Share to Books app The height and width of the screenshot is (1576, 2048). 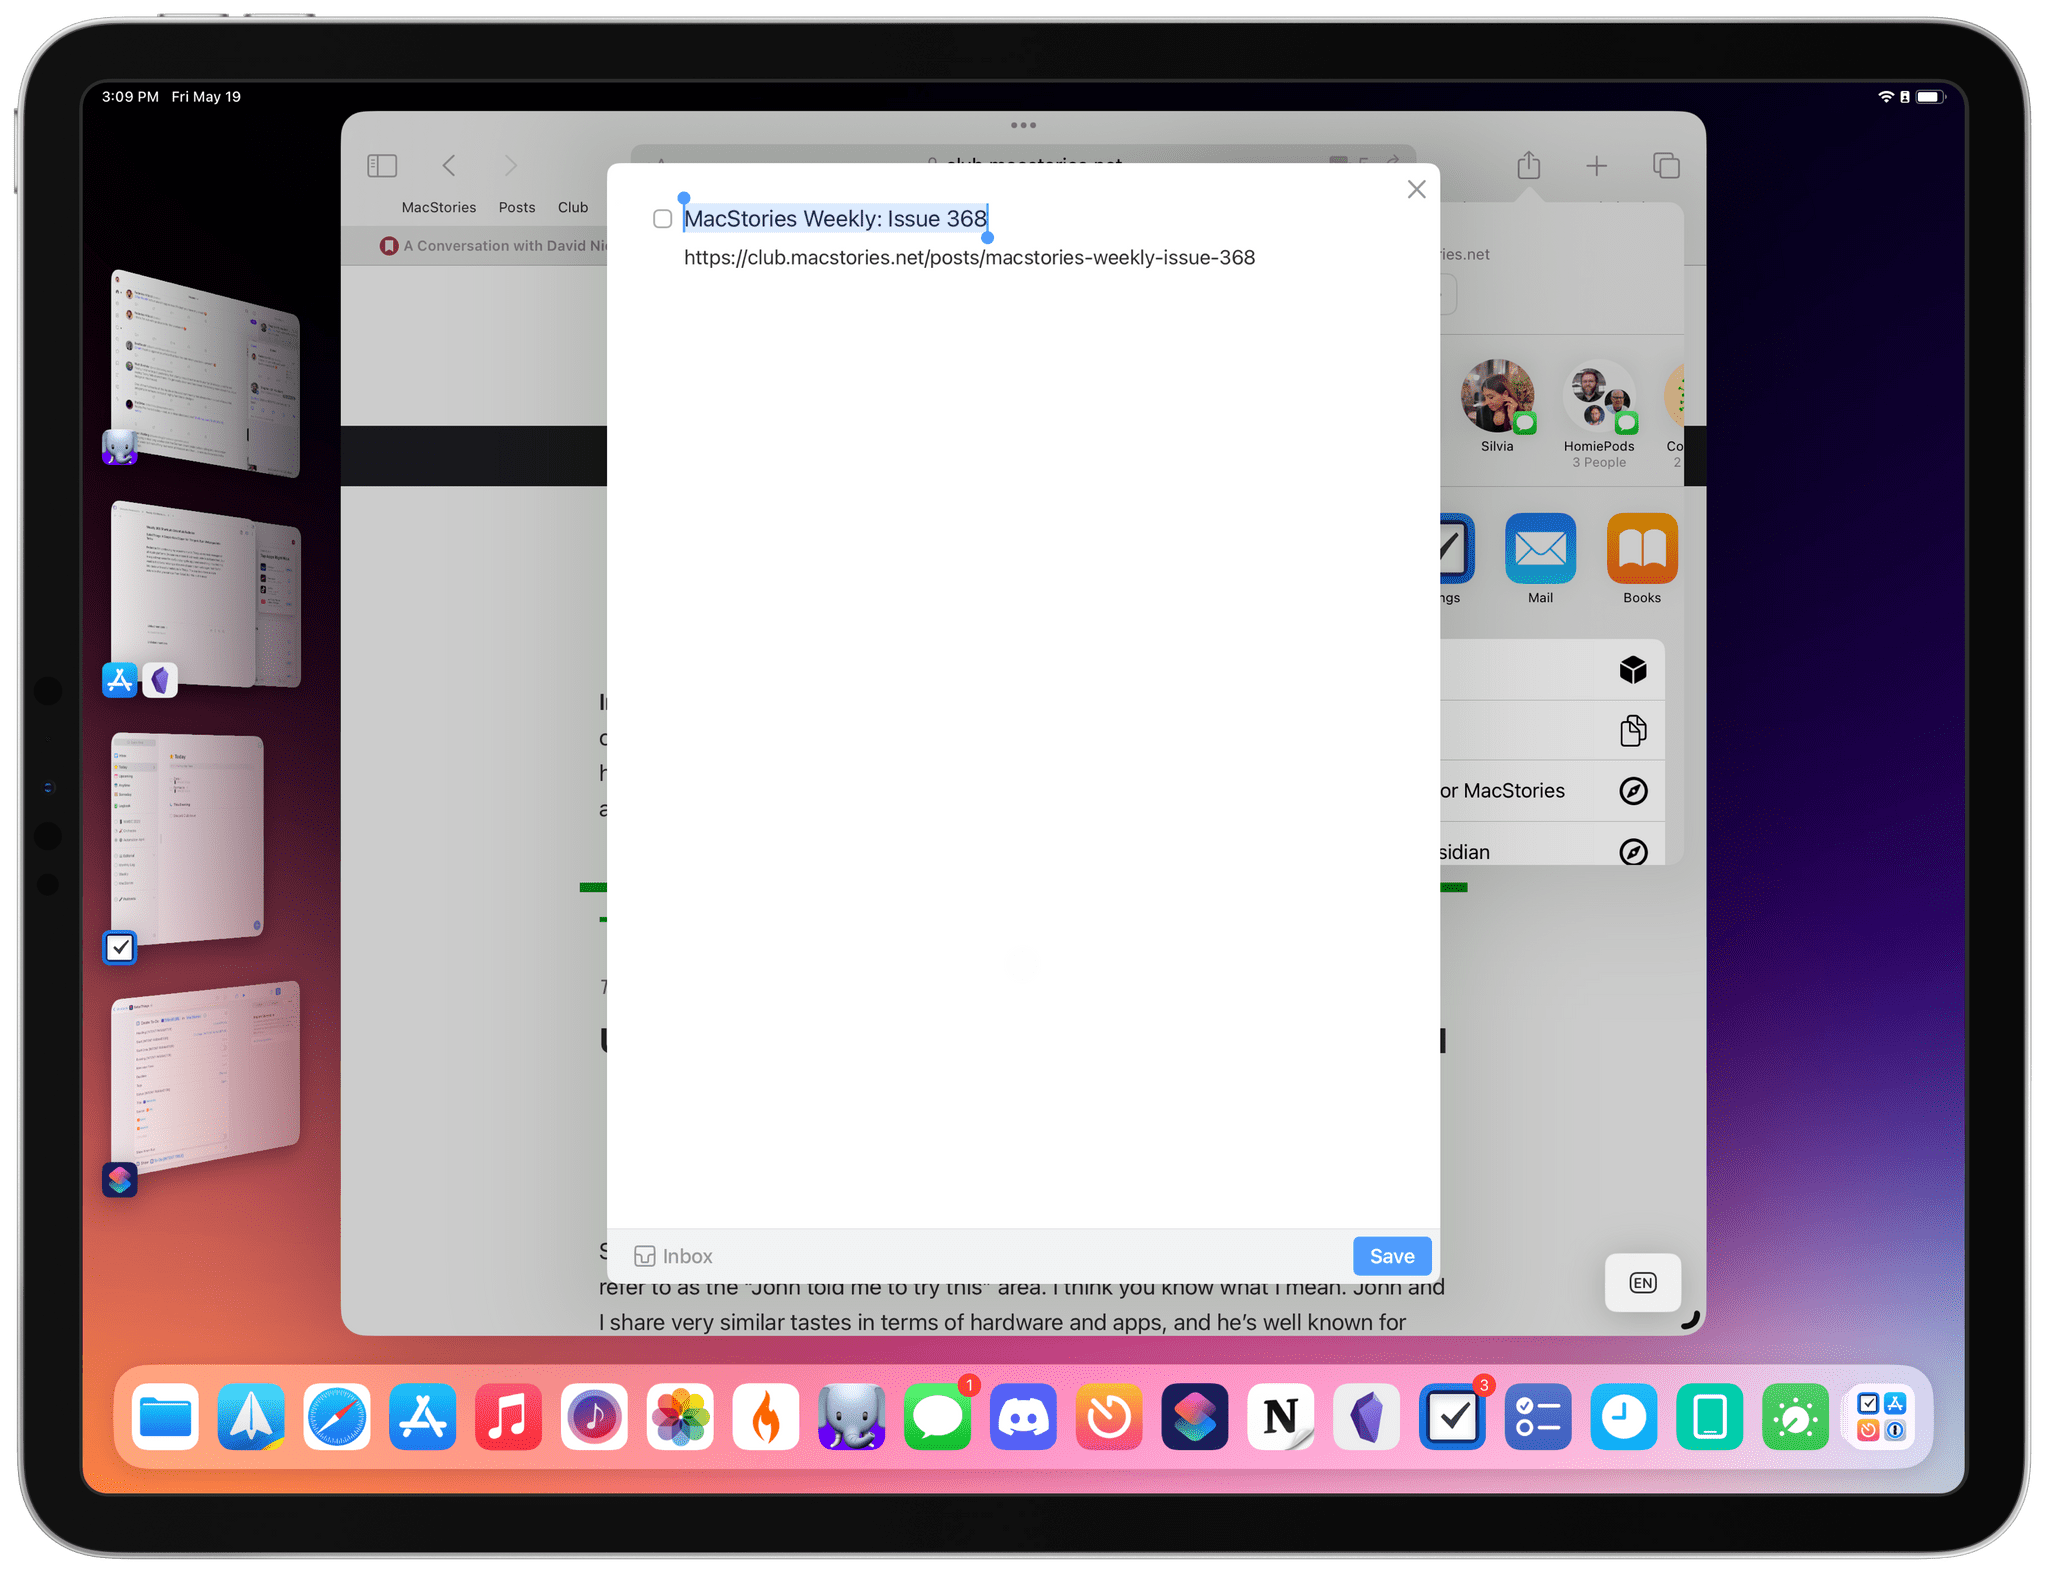[x=1641, y=558]
